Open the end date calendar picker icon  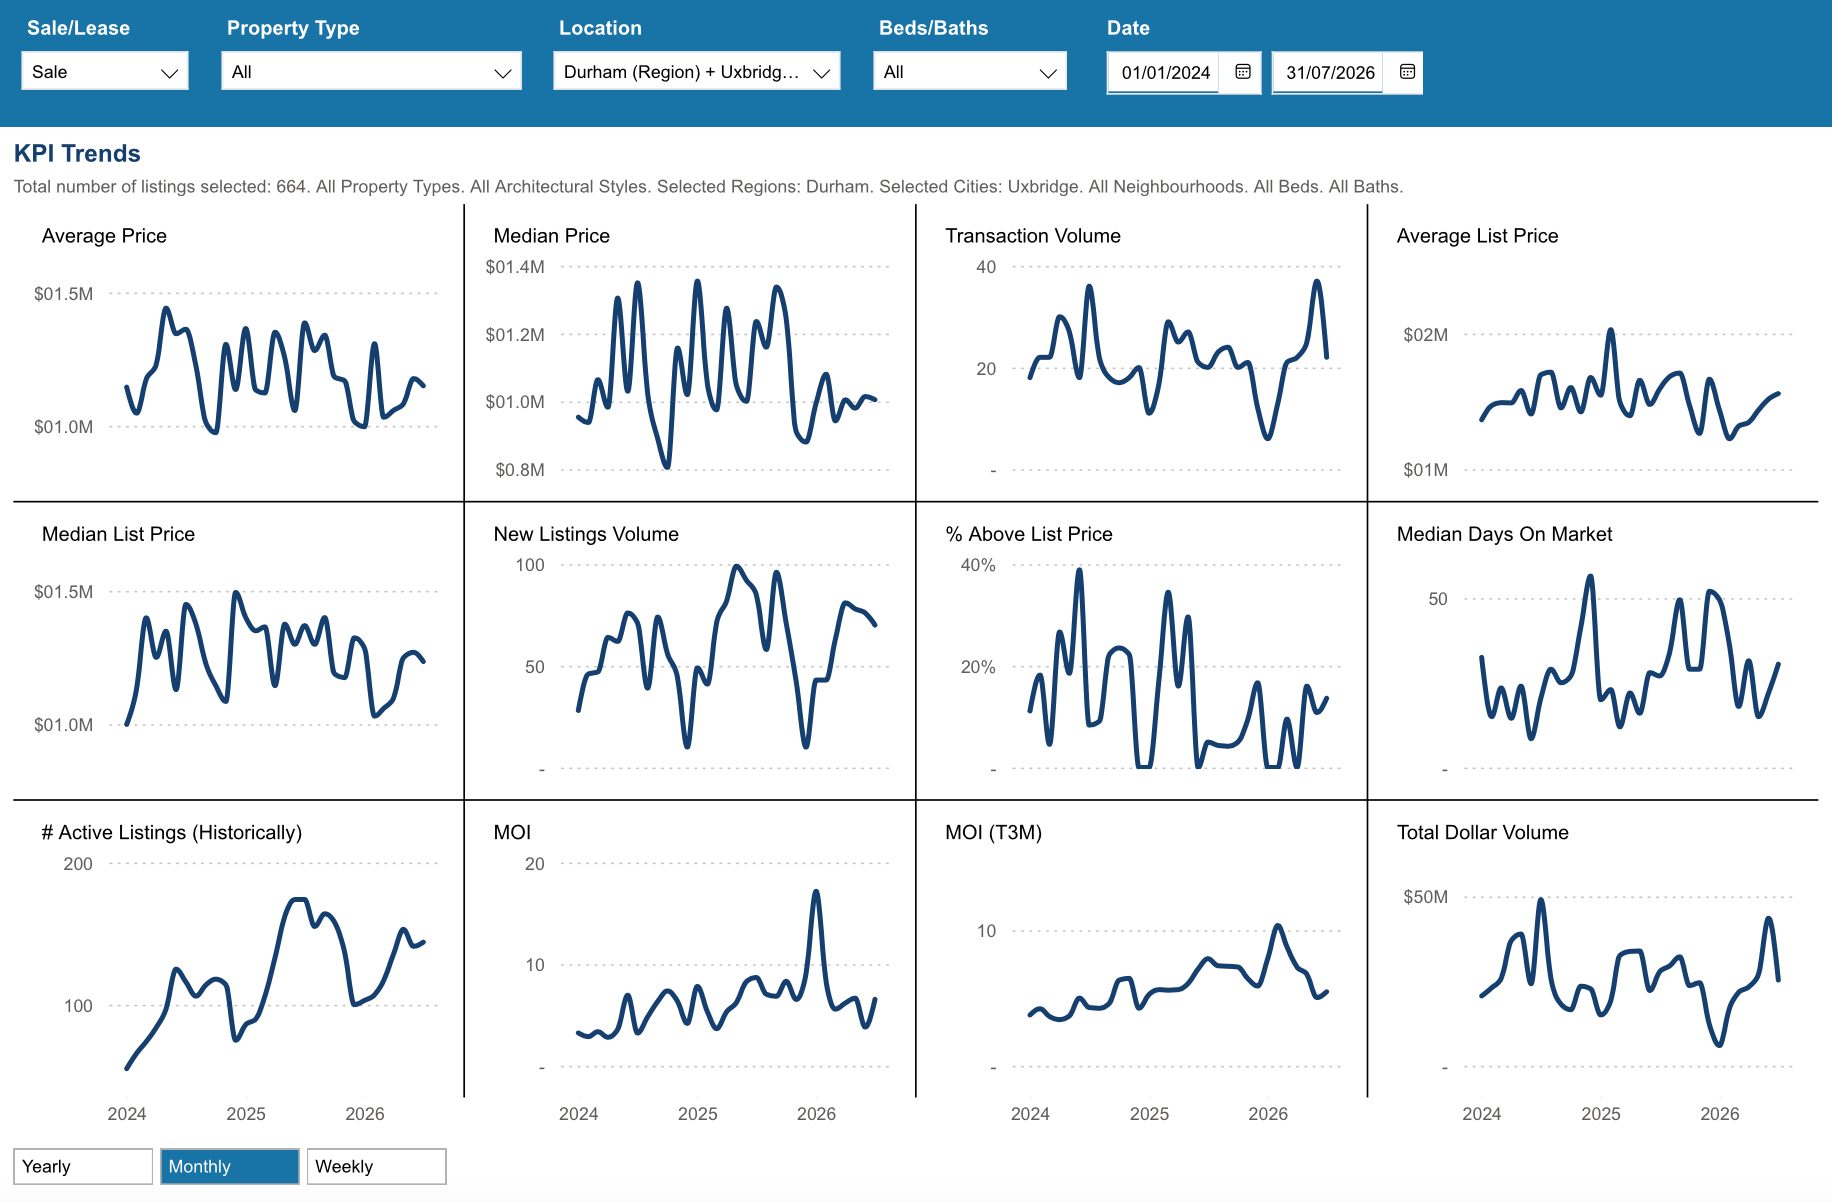click(1407, 72)
